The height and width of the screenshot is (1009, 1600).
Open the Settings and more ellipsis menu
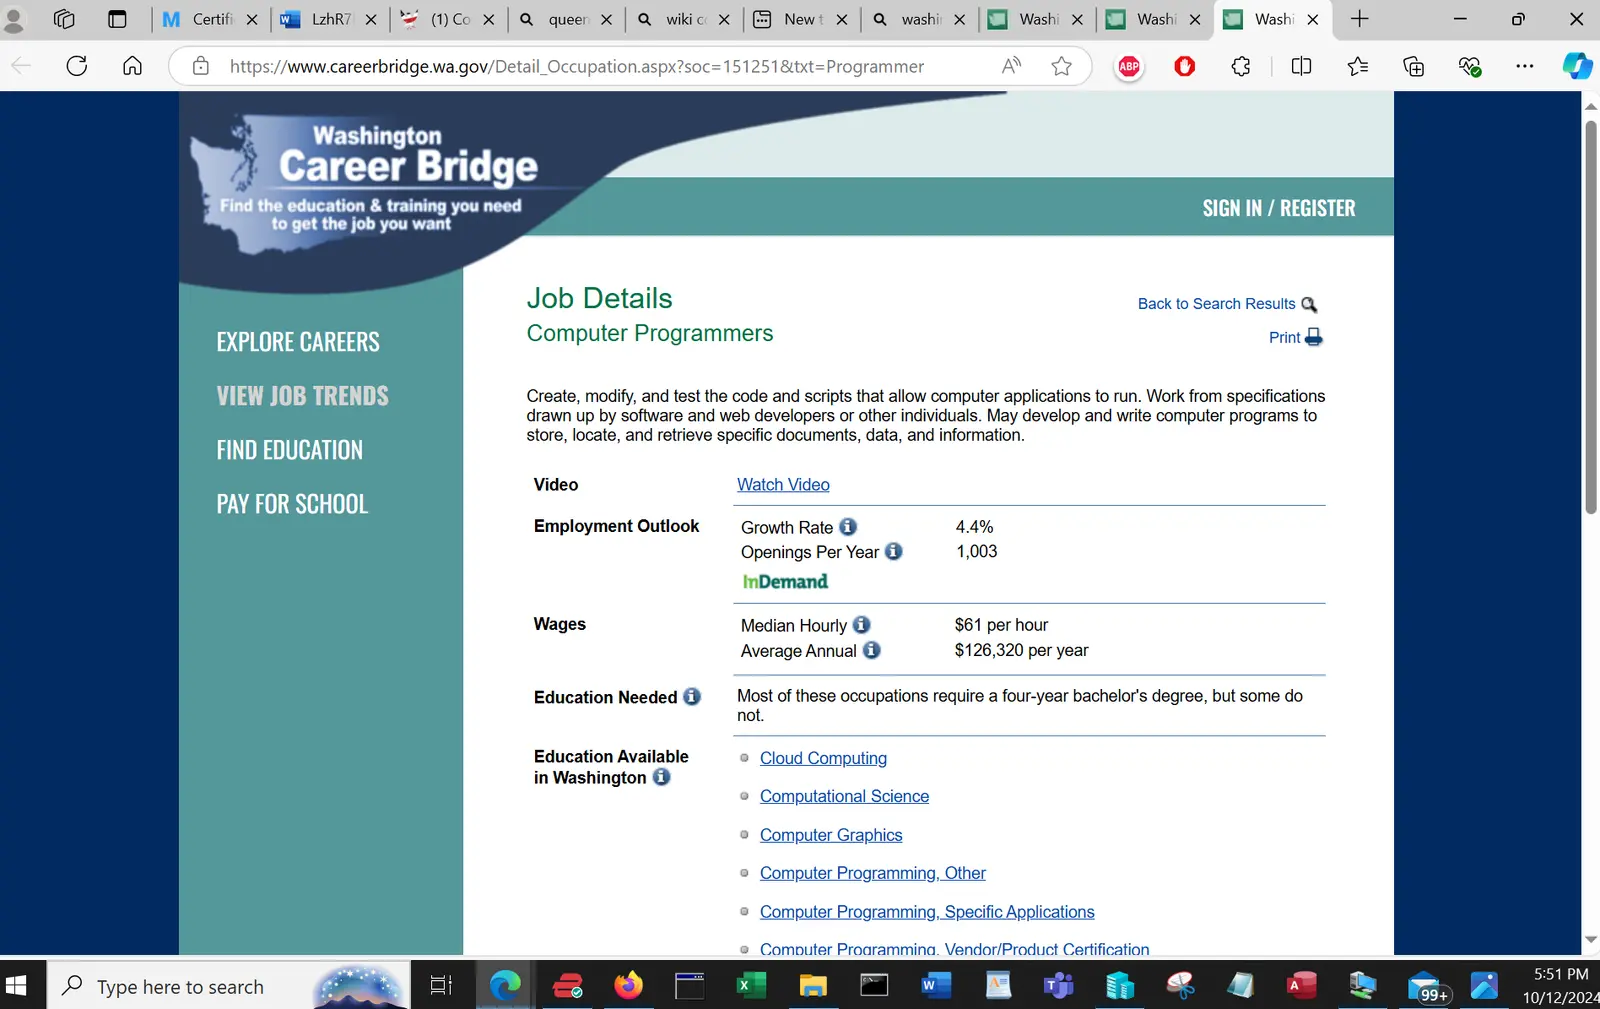(1525, 66)
